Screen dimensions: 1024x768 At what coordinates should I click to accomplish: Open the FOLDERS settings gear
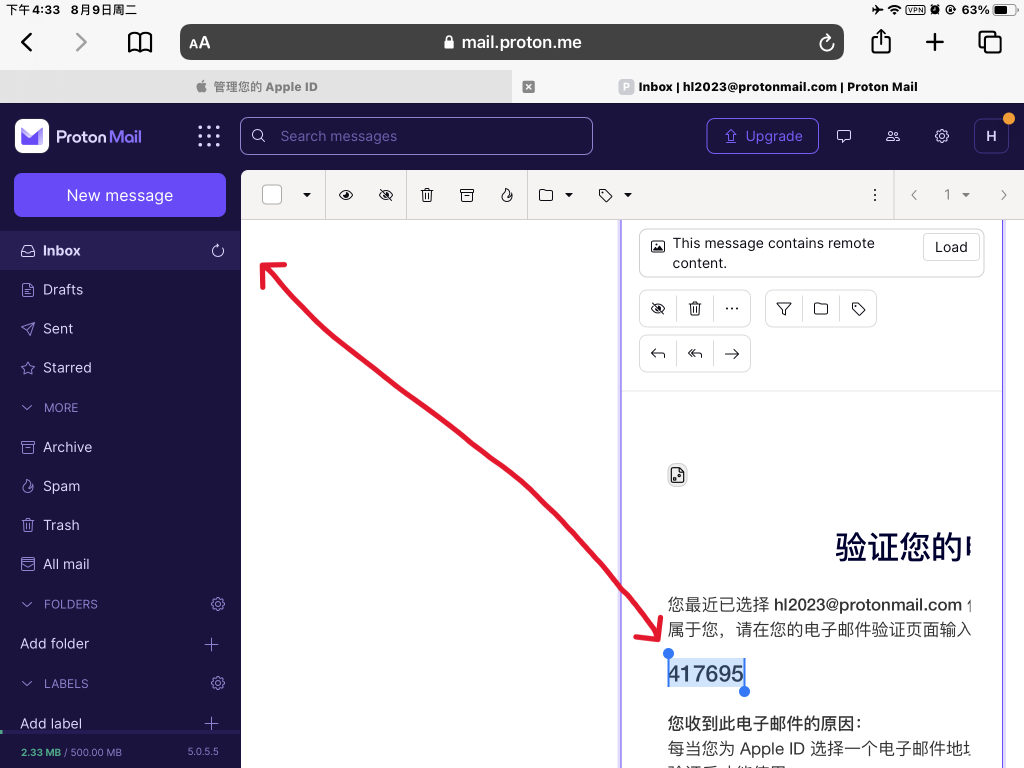click(x=217, y=604)
